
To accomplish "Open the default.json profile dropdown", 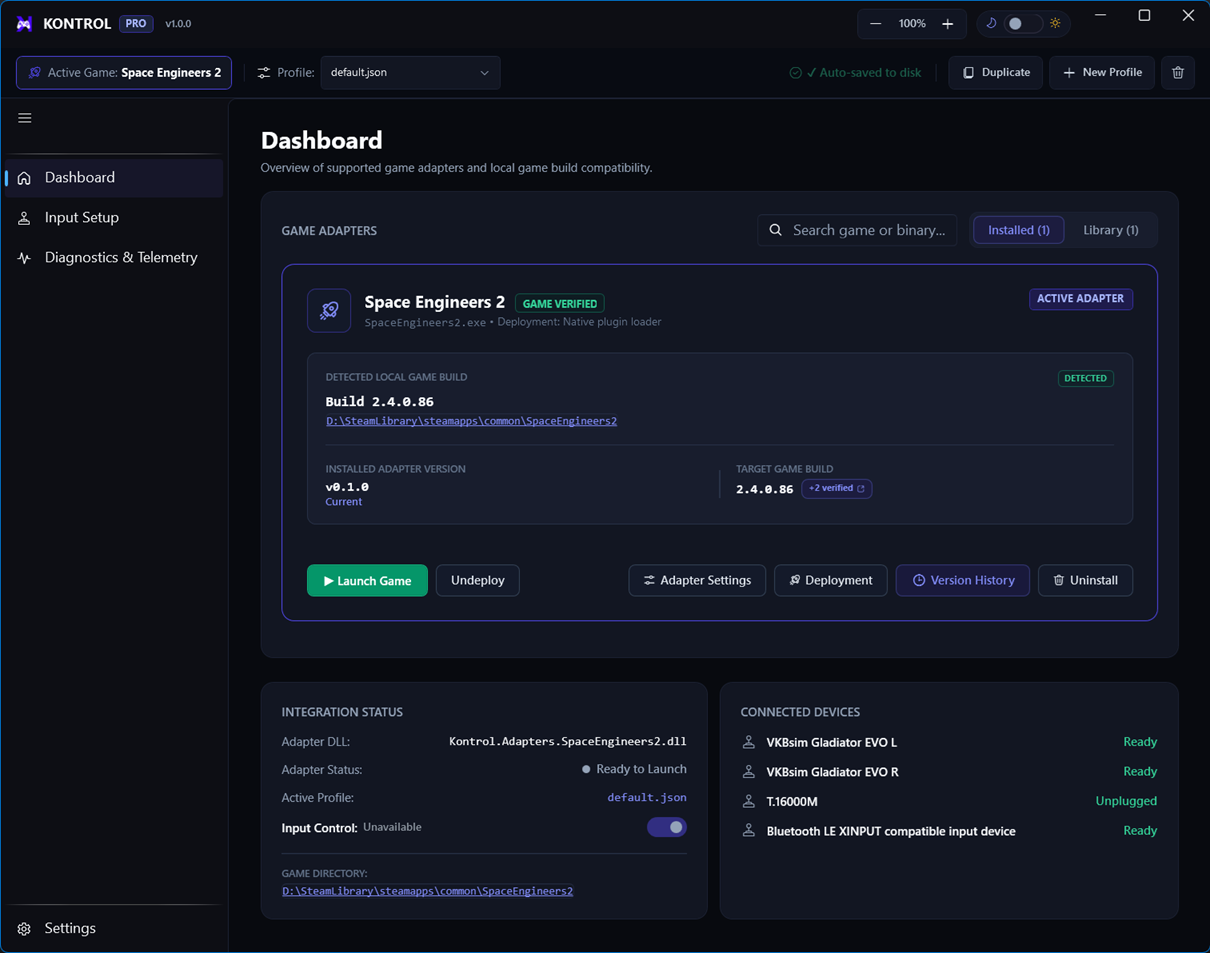I will pos(410,73).
